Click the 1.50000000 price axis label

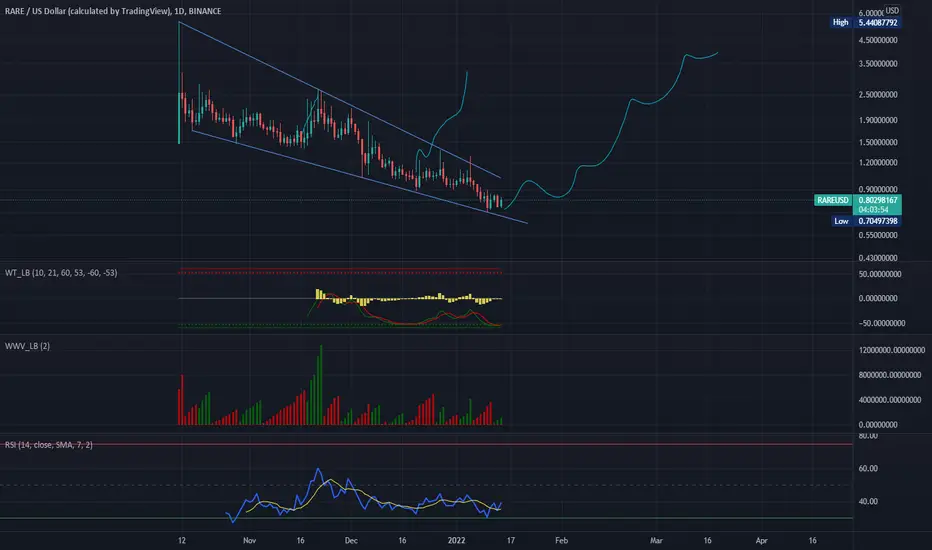point(877,143)
